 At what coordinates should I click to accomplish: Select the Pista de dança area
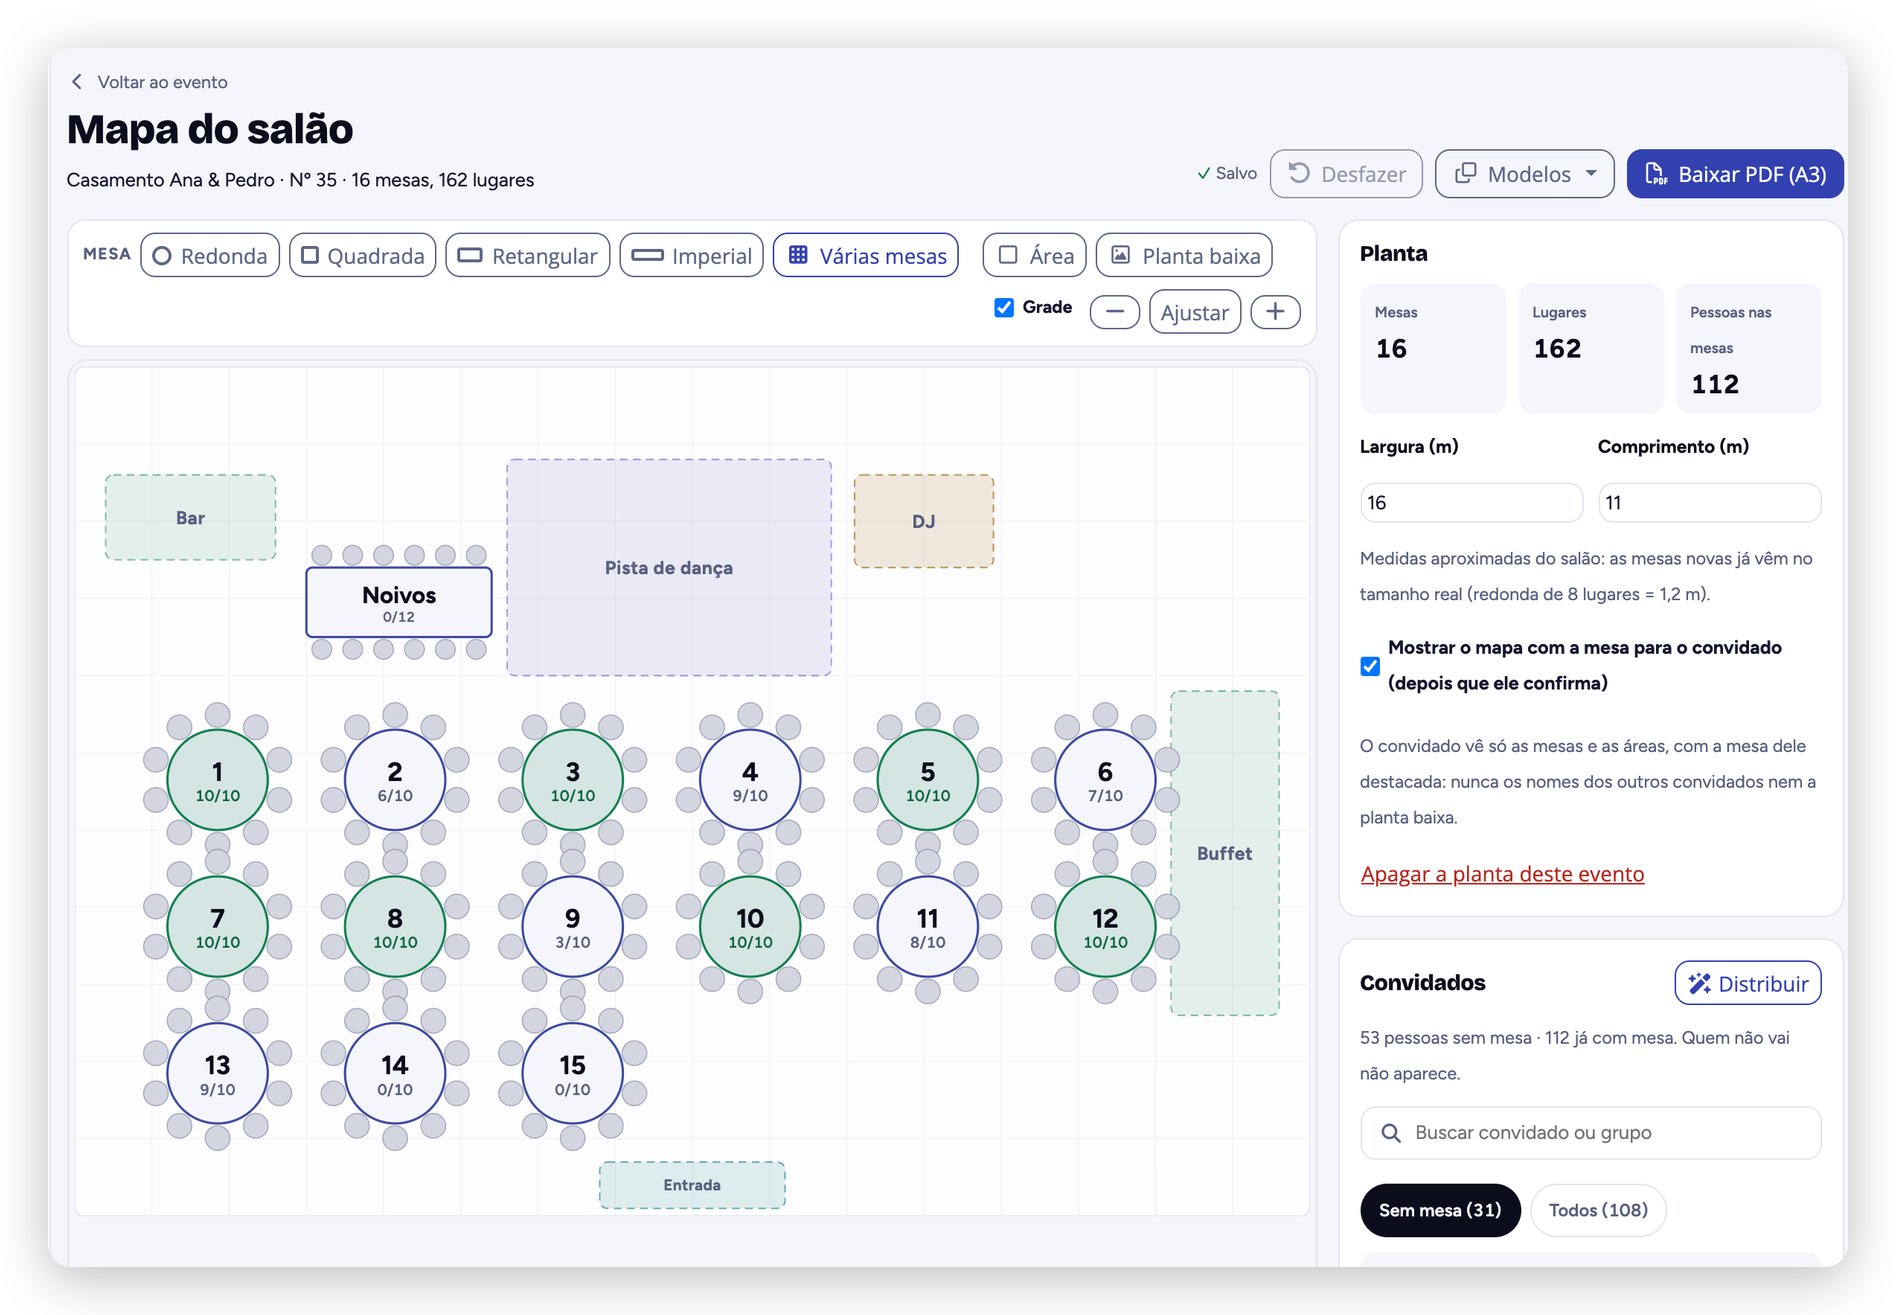(669, 567)
